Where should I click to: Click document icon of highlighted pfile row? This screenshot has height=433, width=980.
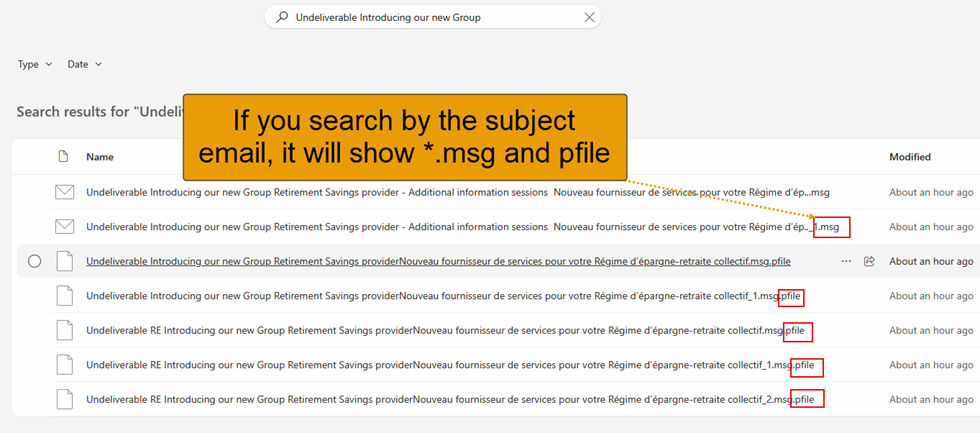pyautogui.click(x=64, y=262)
